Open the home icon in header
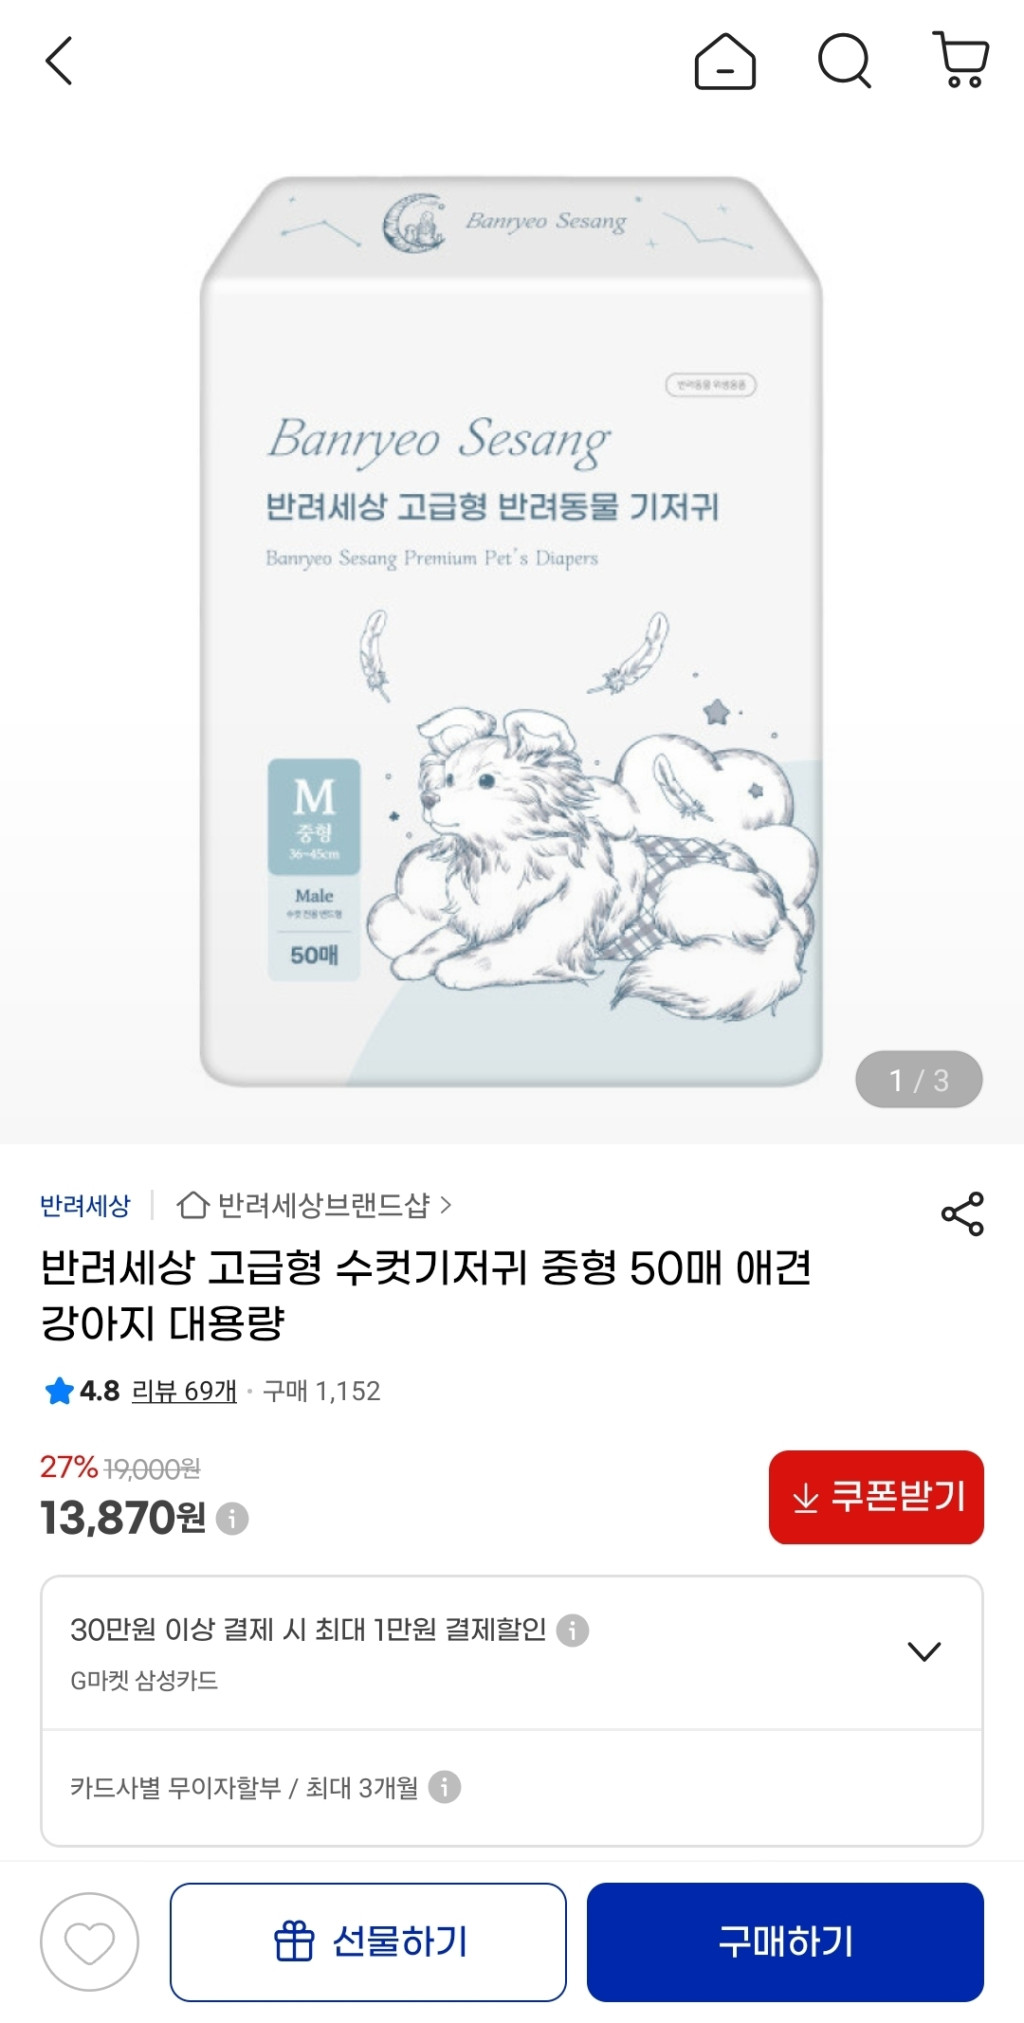 pyautogui.click(x=725, y=61)
